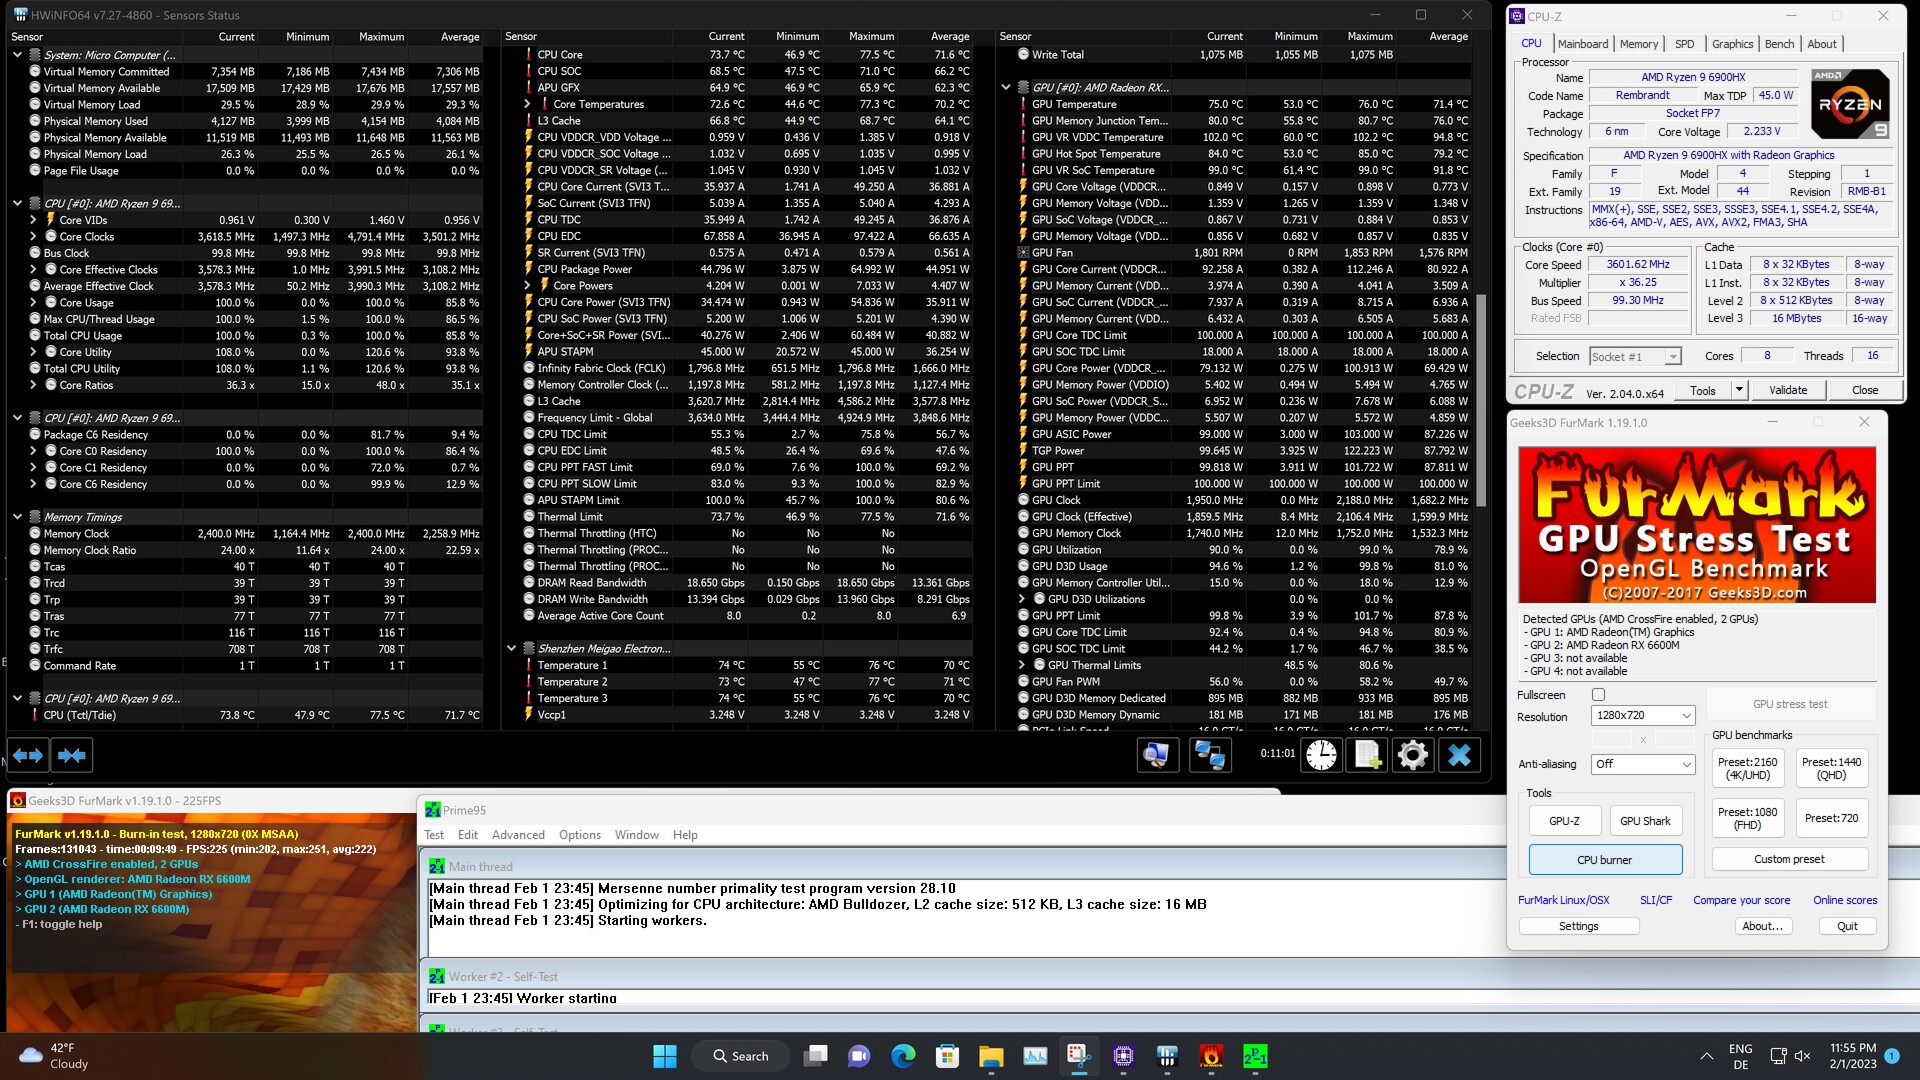1920x1080 pixels.
Task: Open the Socket #1 selection dropdown
Action: click(x=1635, y=357)
